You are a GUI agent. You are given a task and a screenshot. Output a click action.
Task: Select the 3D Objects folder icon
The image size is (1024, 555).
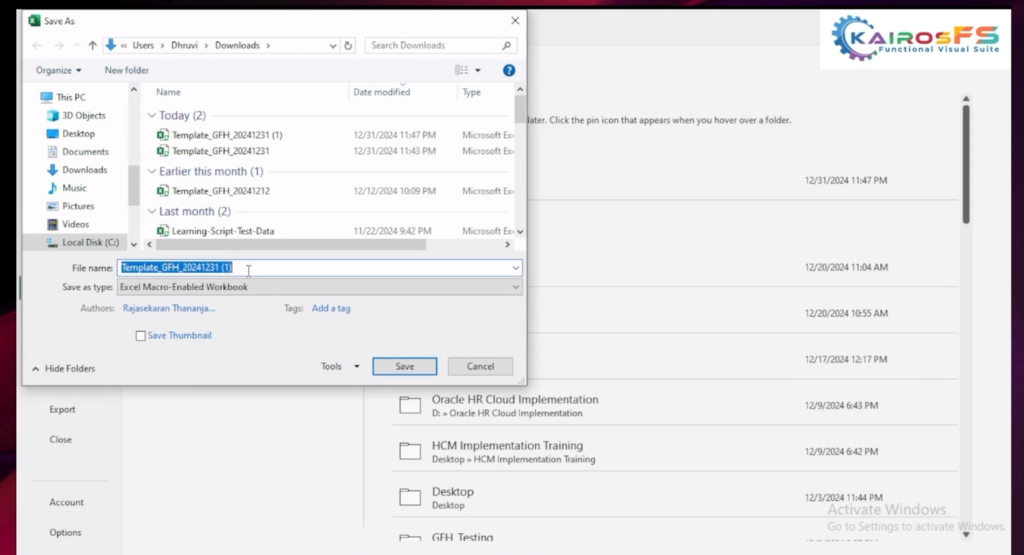tap(52, 115)
